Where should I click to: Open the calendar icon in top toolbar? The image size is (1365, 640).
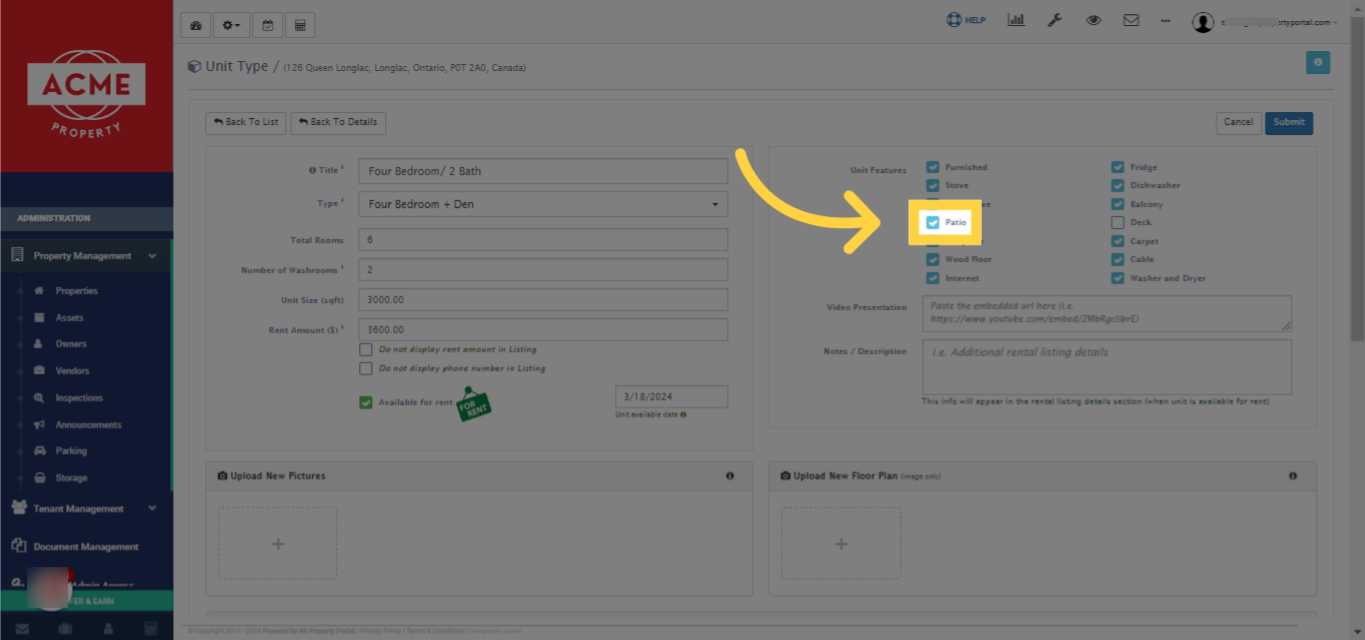(x=267, y=25)
